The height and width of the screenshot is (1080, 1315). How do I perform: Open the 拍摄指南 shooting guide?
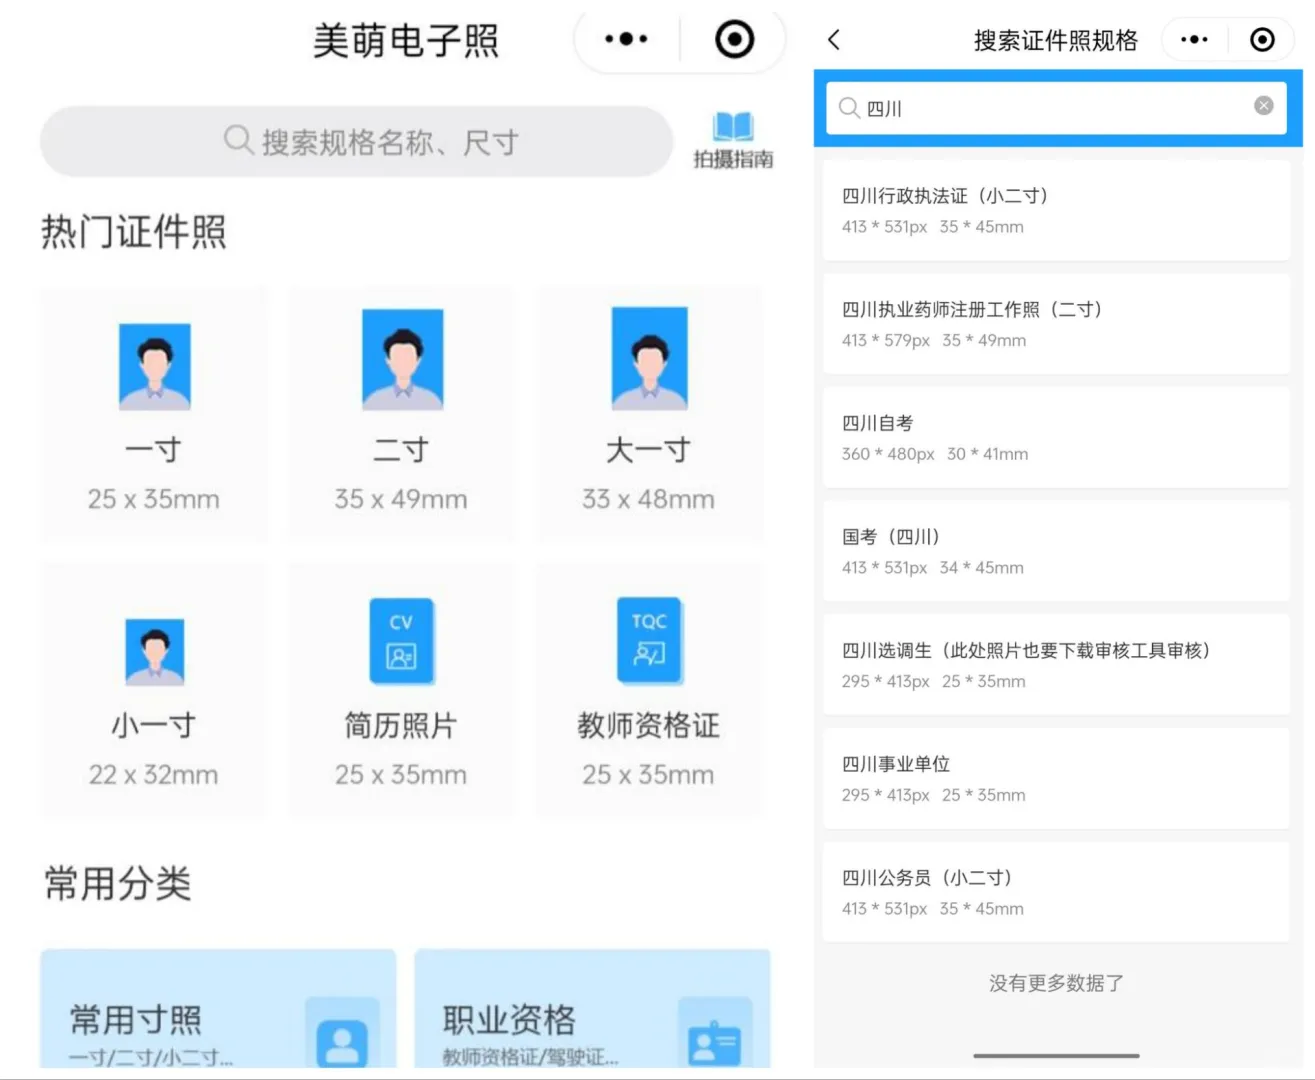click(732, 140)
